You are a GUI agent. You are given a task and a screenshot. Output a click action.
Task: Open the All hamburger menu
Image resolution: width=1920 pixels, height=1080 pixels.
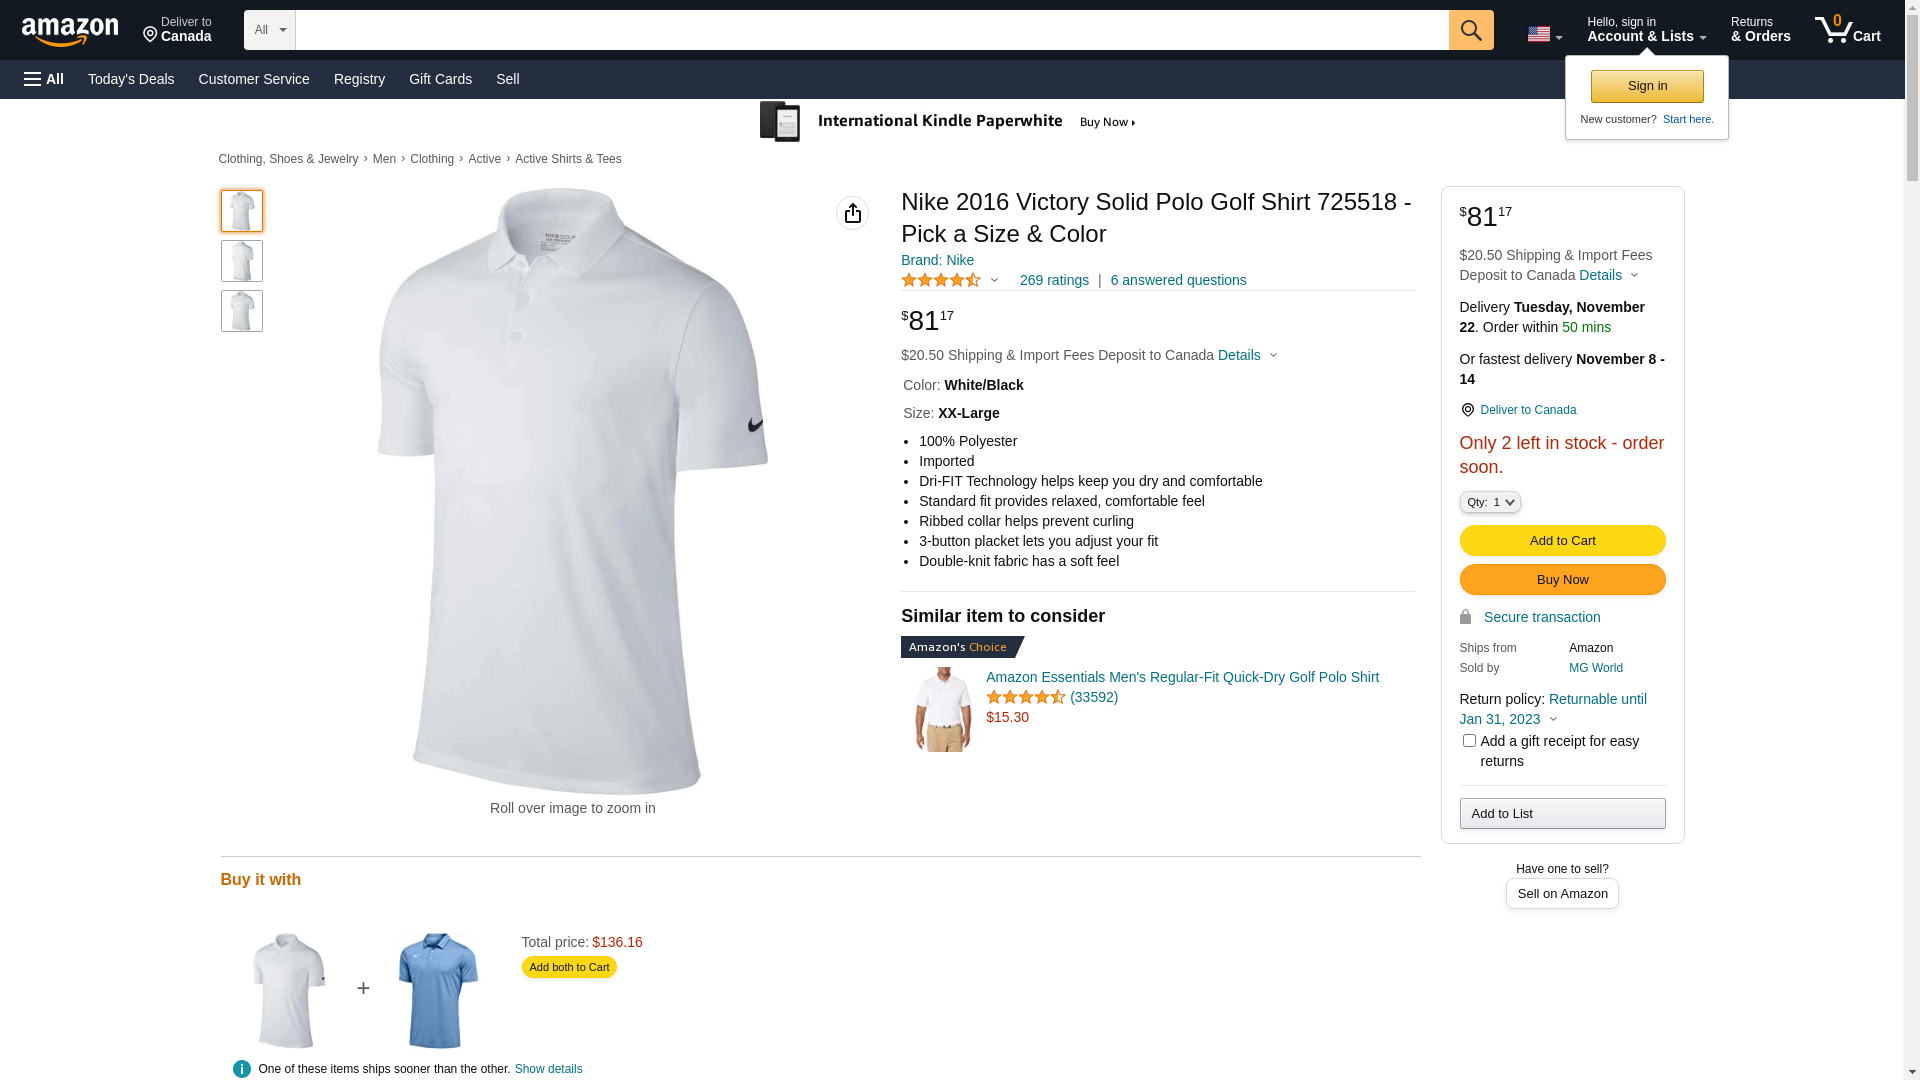point(44,79)
